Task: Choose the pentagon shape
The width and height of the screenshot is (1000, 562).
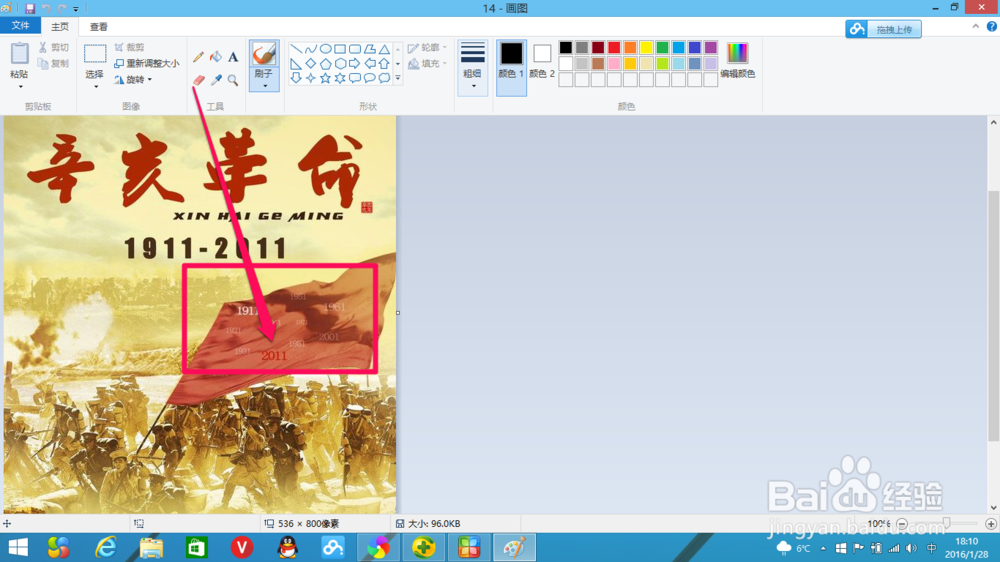Action: (325, 63)
